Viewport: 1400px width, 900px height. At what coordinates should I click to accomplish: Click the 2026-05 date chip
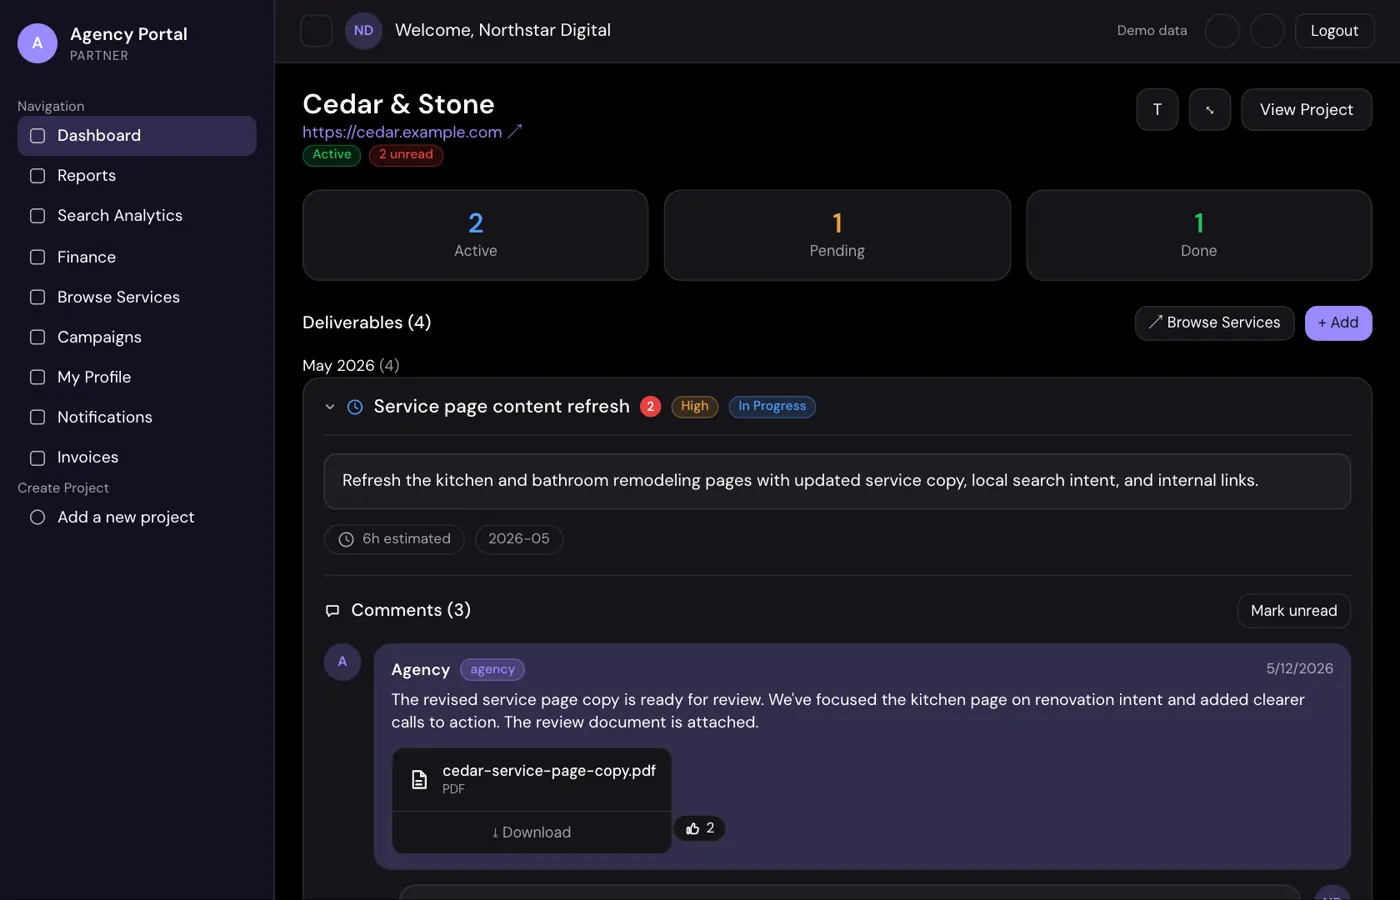[519, 539]
